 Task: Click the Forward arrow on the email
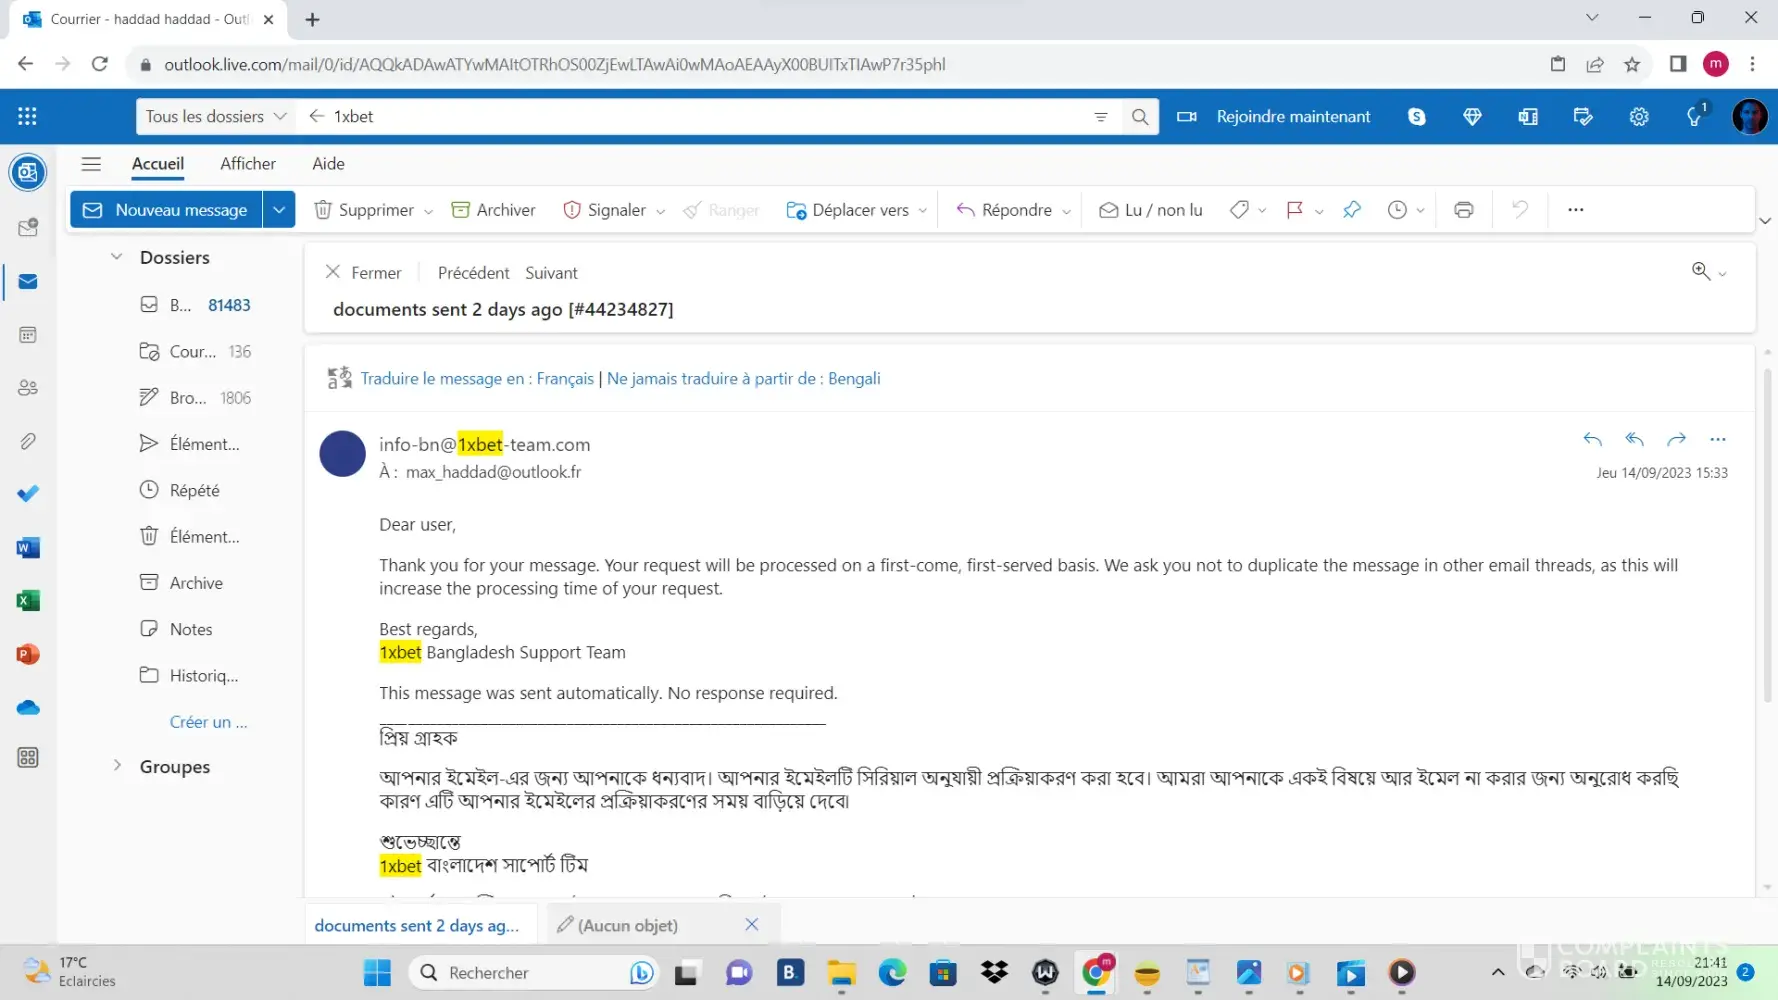[1676, 439]
